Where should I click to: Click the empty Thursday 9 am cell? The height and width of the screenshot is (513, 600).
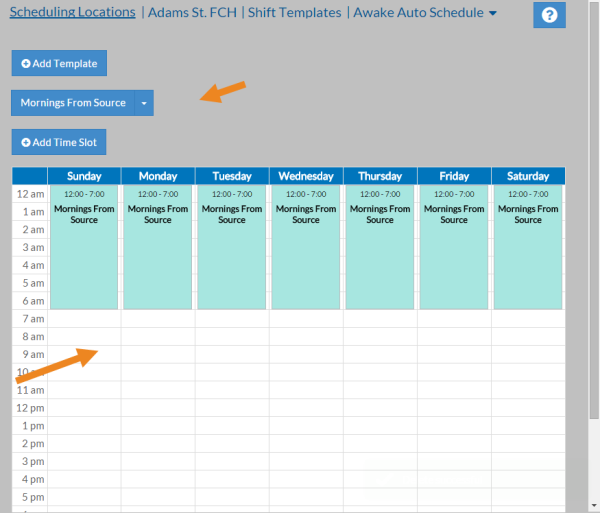[x=380, y=354]
